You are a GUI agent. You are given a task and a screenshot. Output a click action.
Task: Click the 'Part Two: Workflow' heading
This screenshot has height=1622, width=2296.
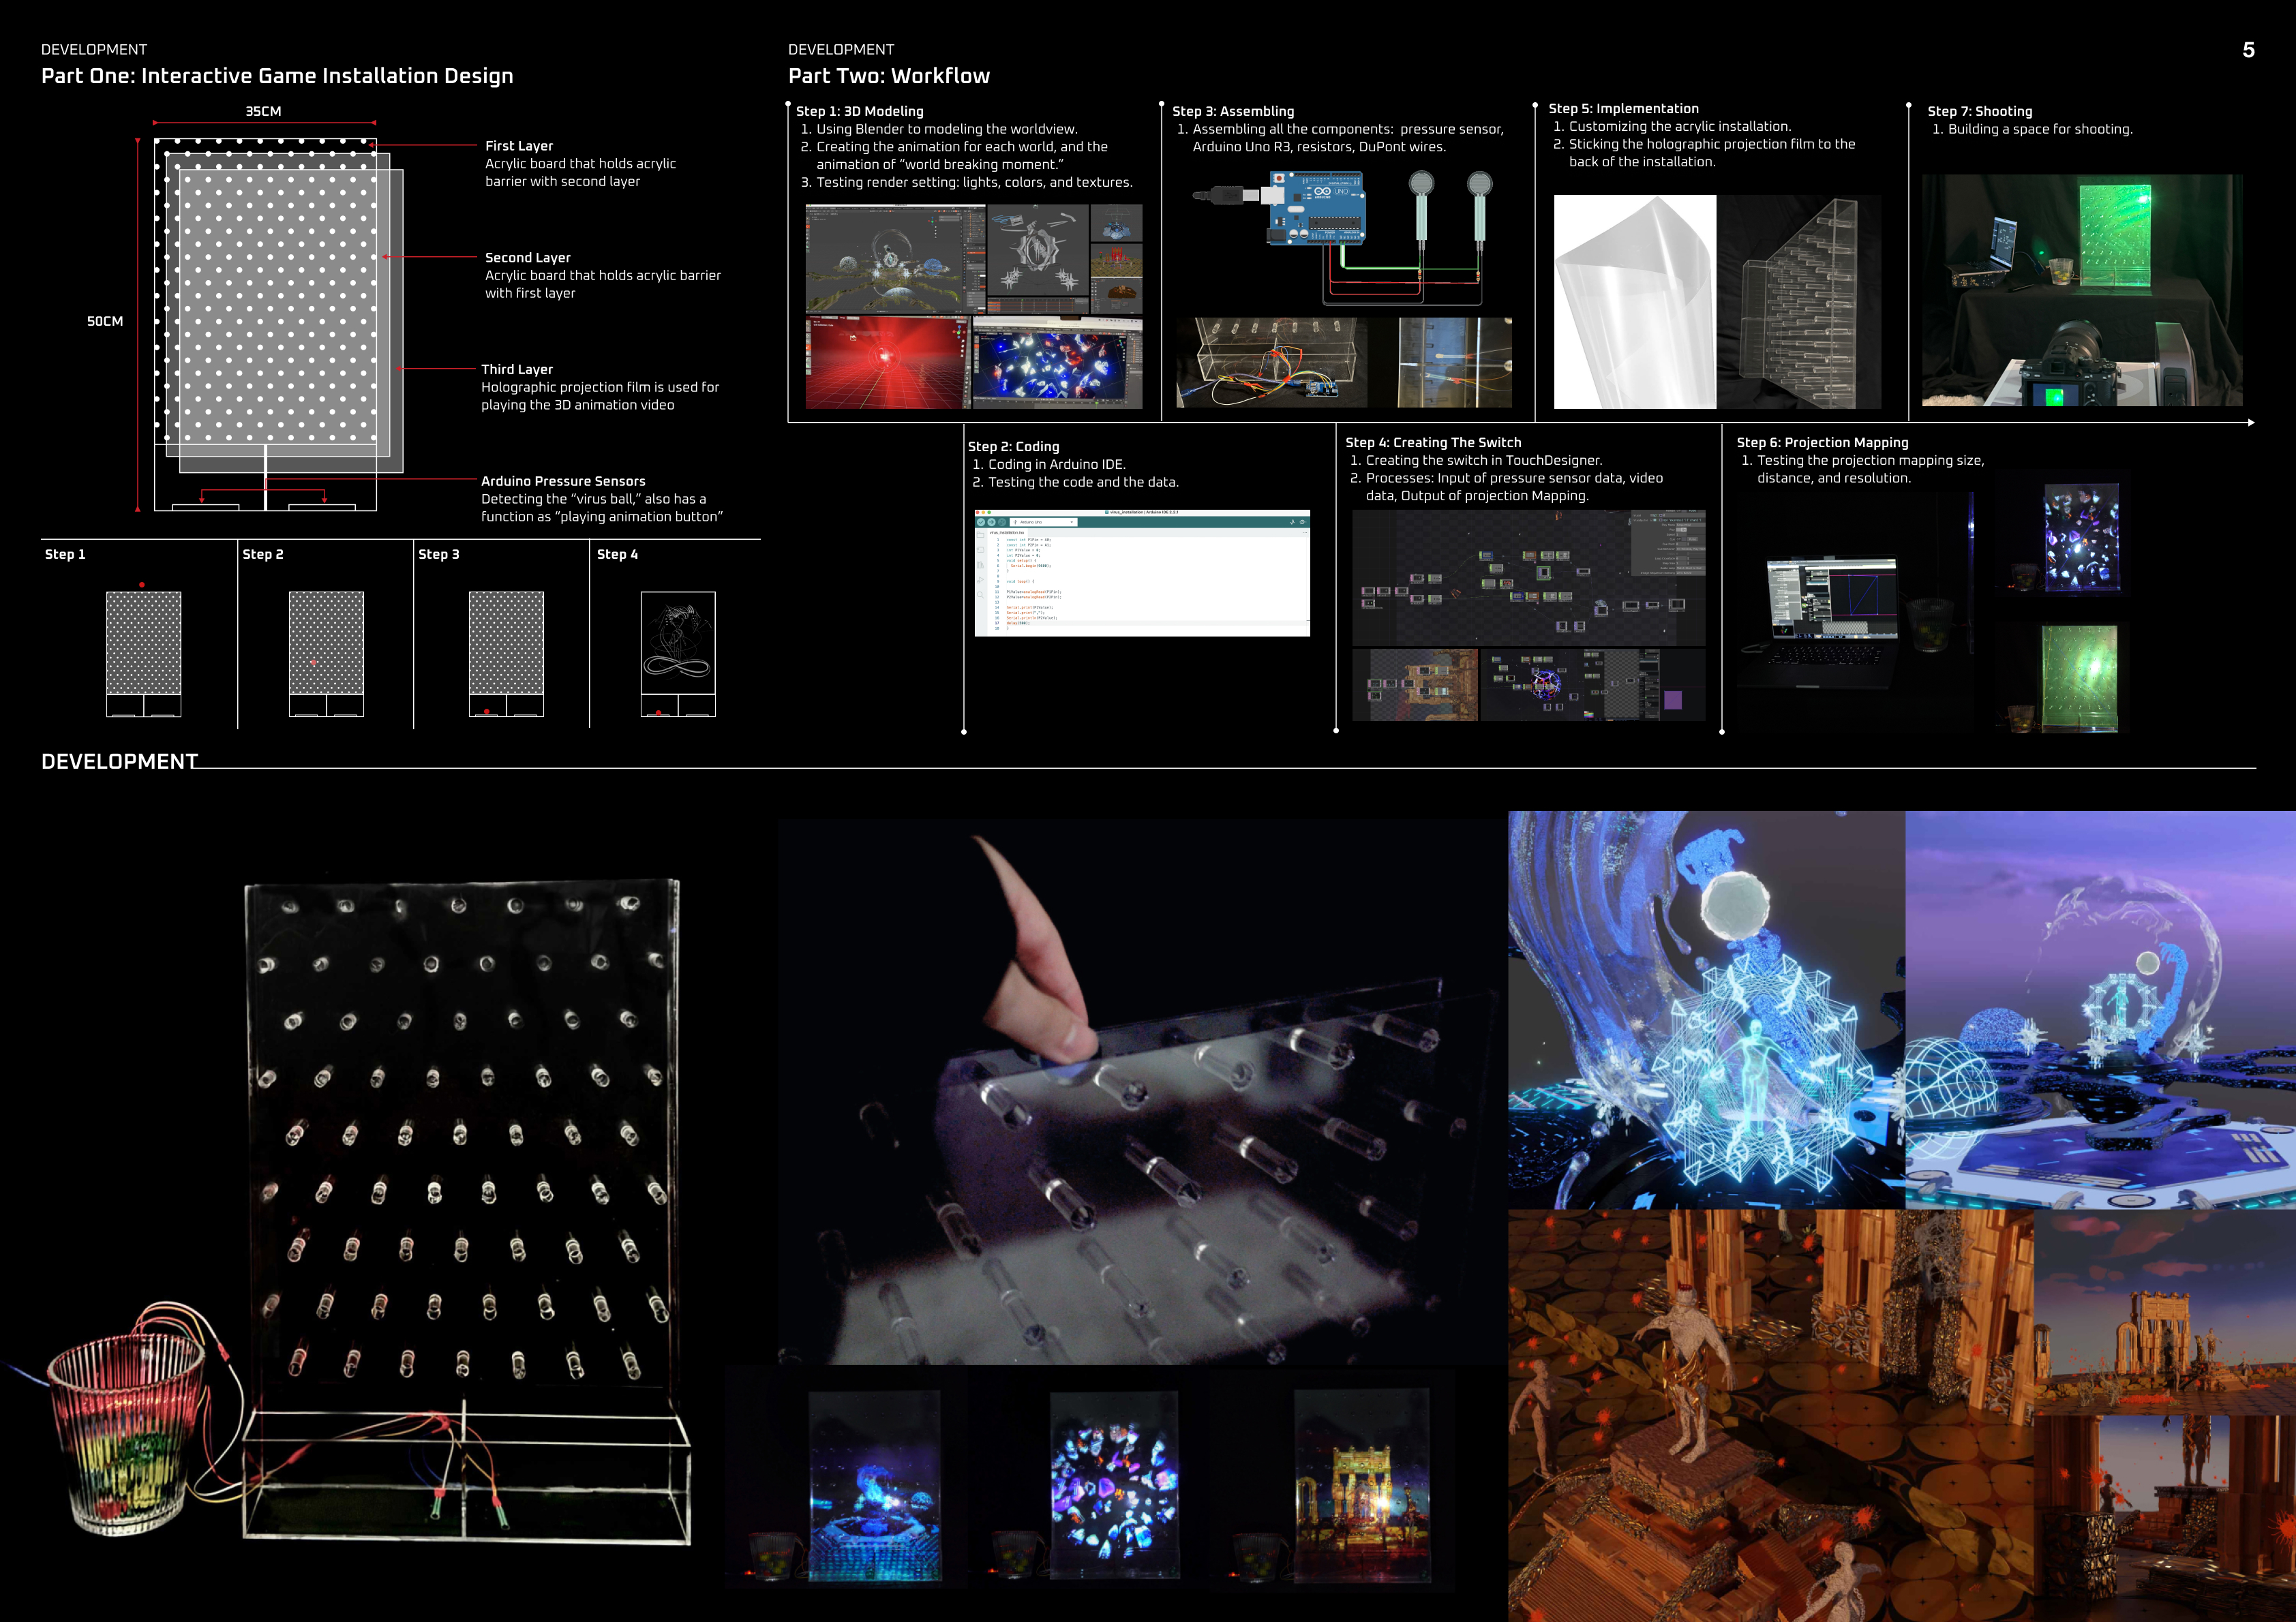(x=888, y=76)
